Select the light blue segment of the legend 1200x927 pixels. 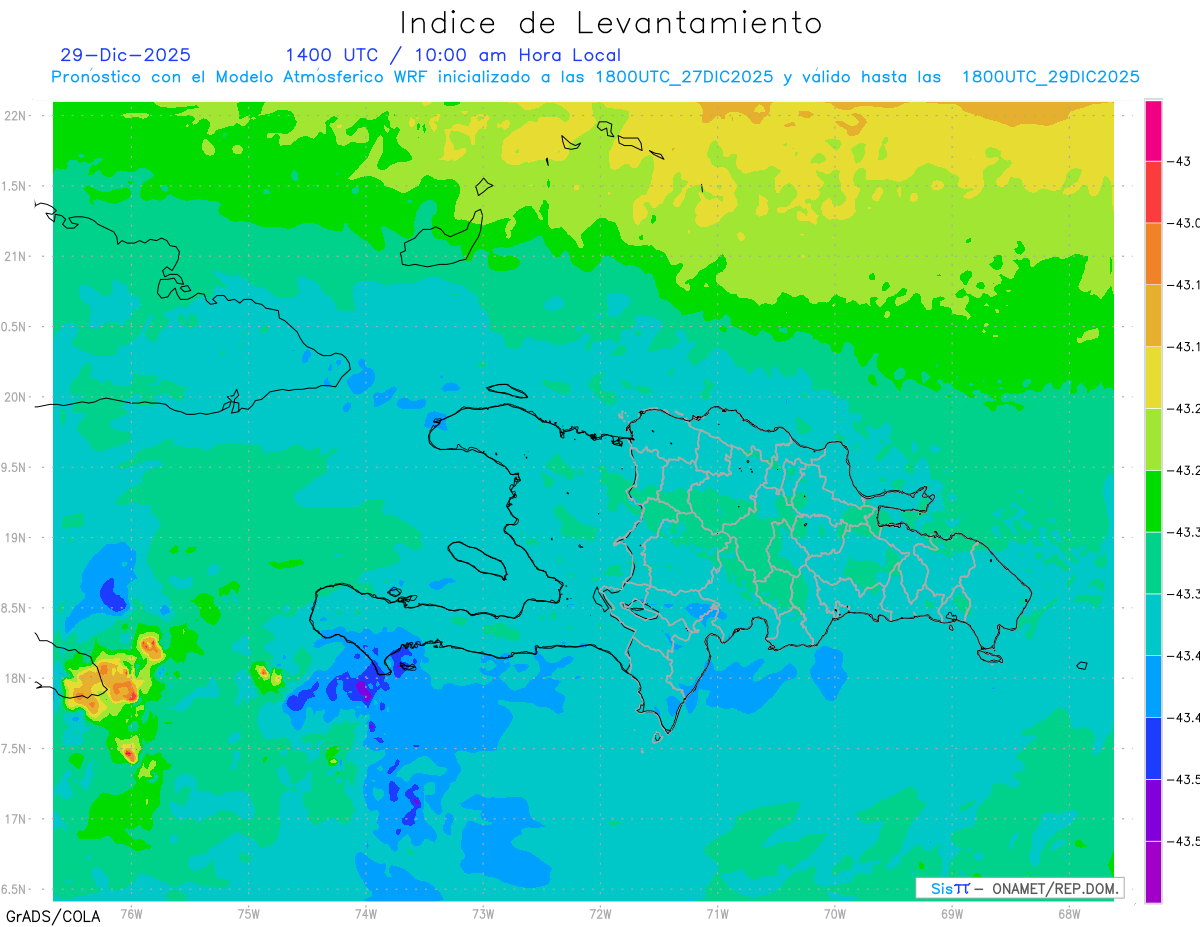click(x=1153, y=686)
